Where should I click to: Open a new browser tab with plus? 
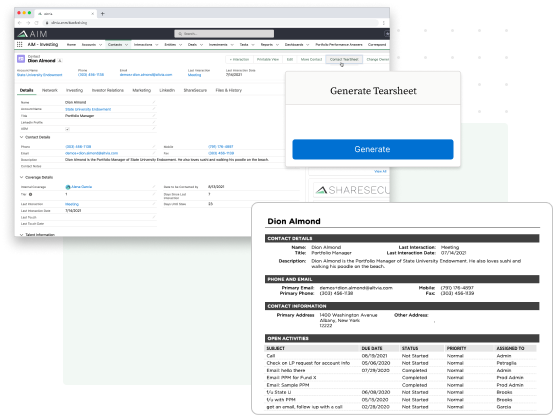click(x=103, y=13)
